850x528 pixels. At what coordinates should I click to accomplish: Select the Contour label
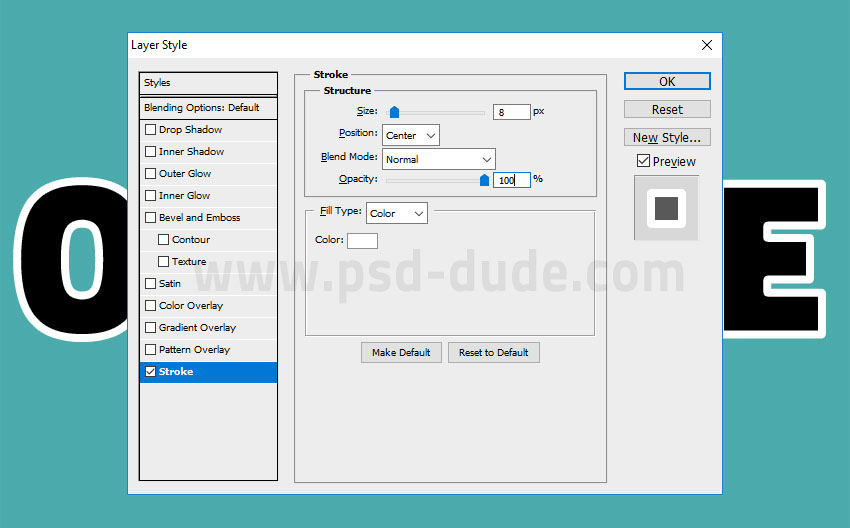[x=191, y=240]
